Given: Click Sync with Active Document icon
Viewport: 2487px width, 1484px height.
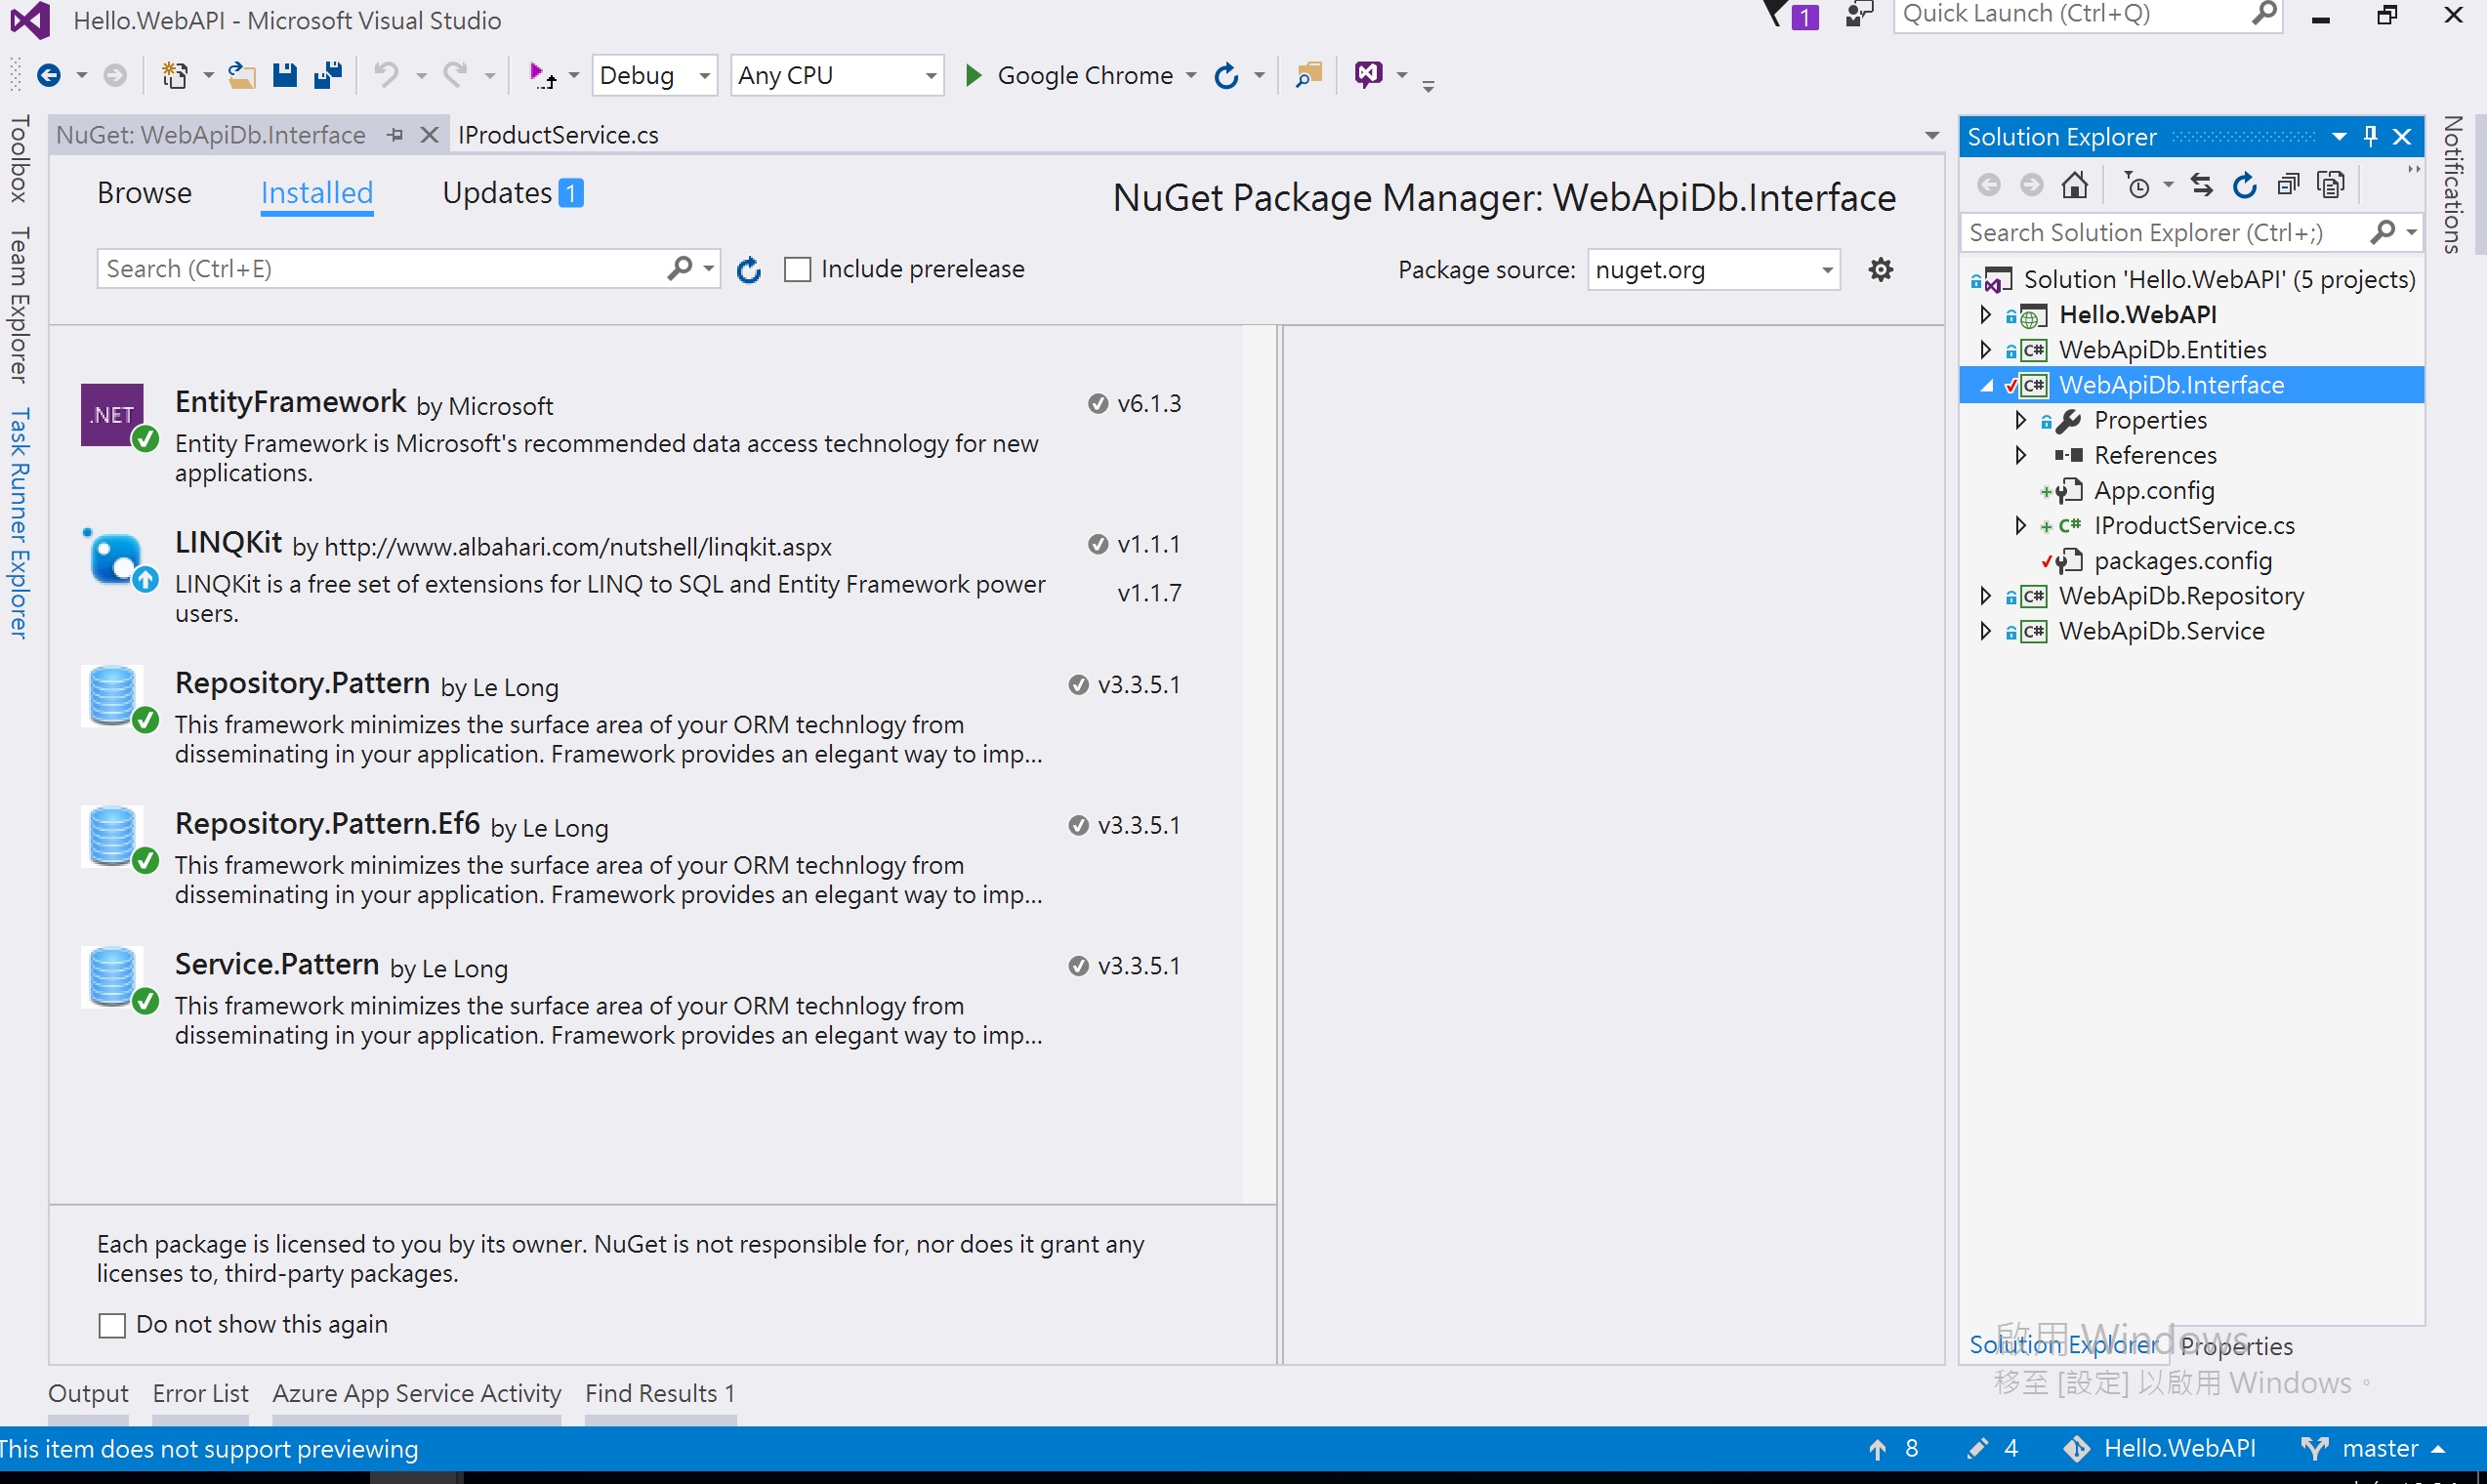Looking at the screenshot, I should pos(2201,185).
